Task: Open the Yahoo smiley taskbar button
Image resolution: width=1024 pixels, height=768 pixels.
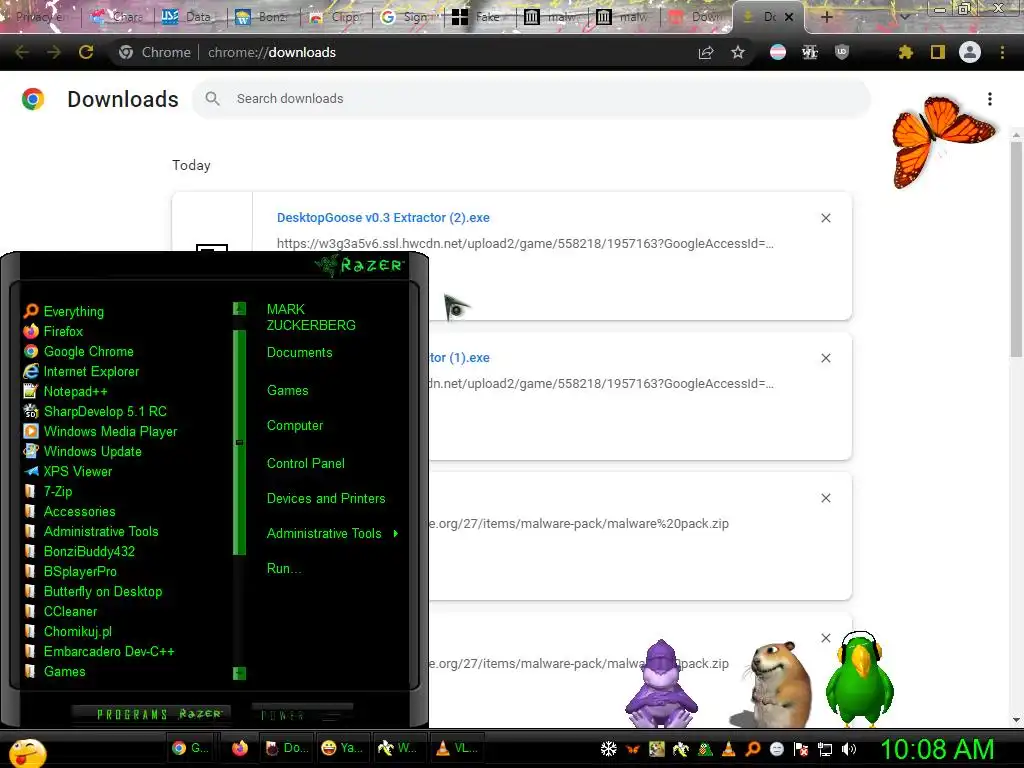Action: (x=342, y=748)
